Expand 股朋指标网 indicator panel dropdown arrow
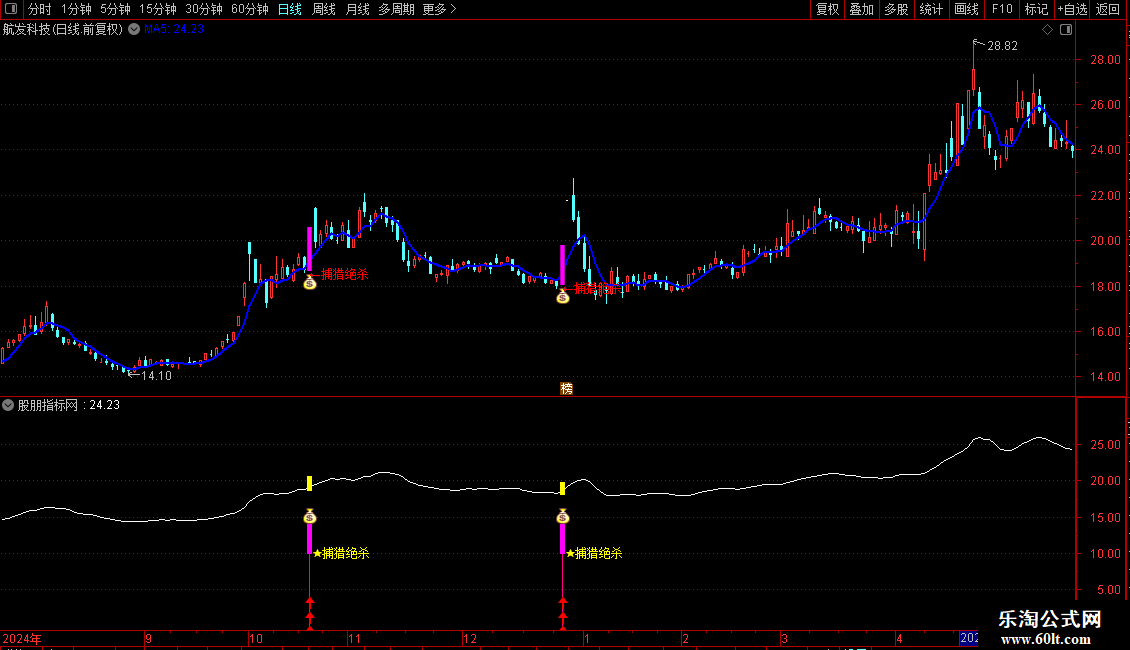 9,405
